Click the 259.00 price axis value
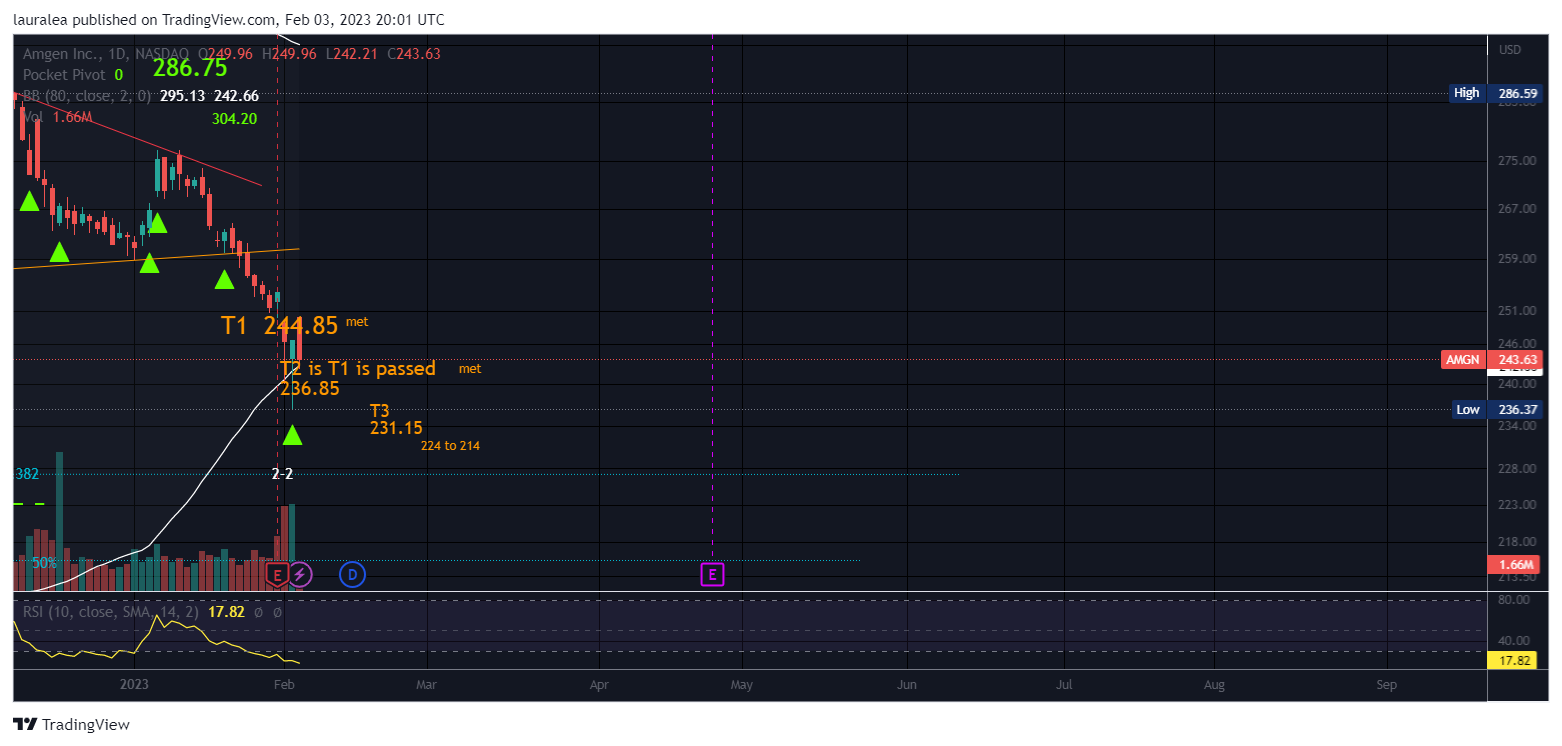This screenshot has height=746, width=1562. pos(1516,259)
